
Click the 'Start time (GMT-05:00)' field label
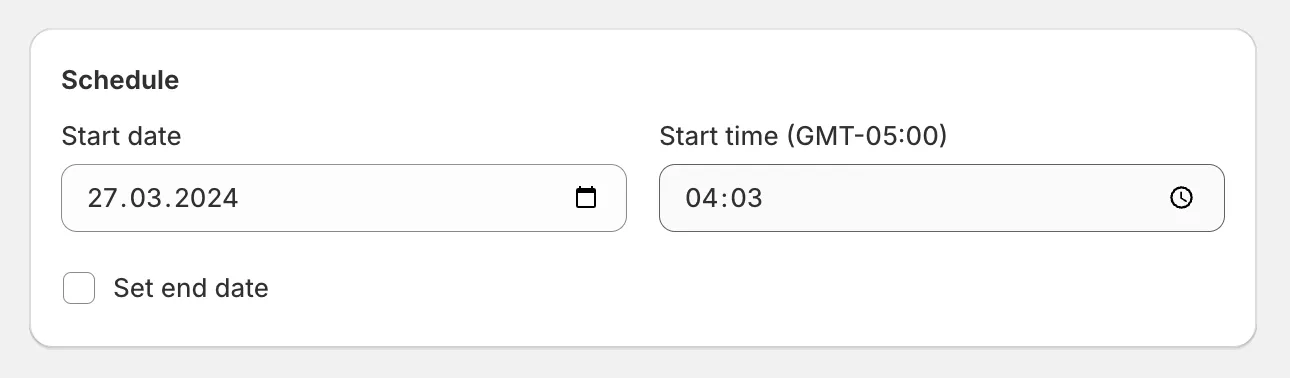pos(803,136)
